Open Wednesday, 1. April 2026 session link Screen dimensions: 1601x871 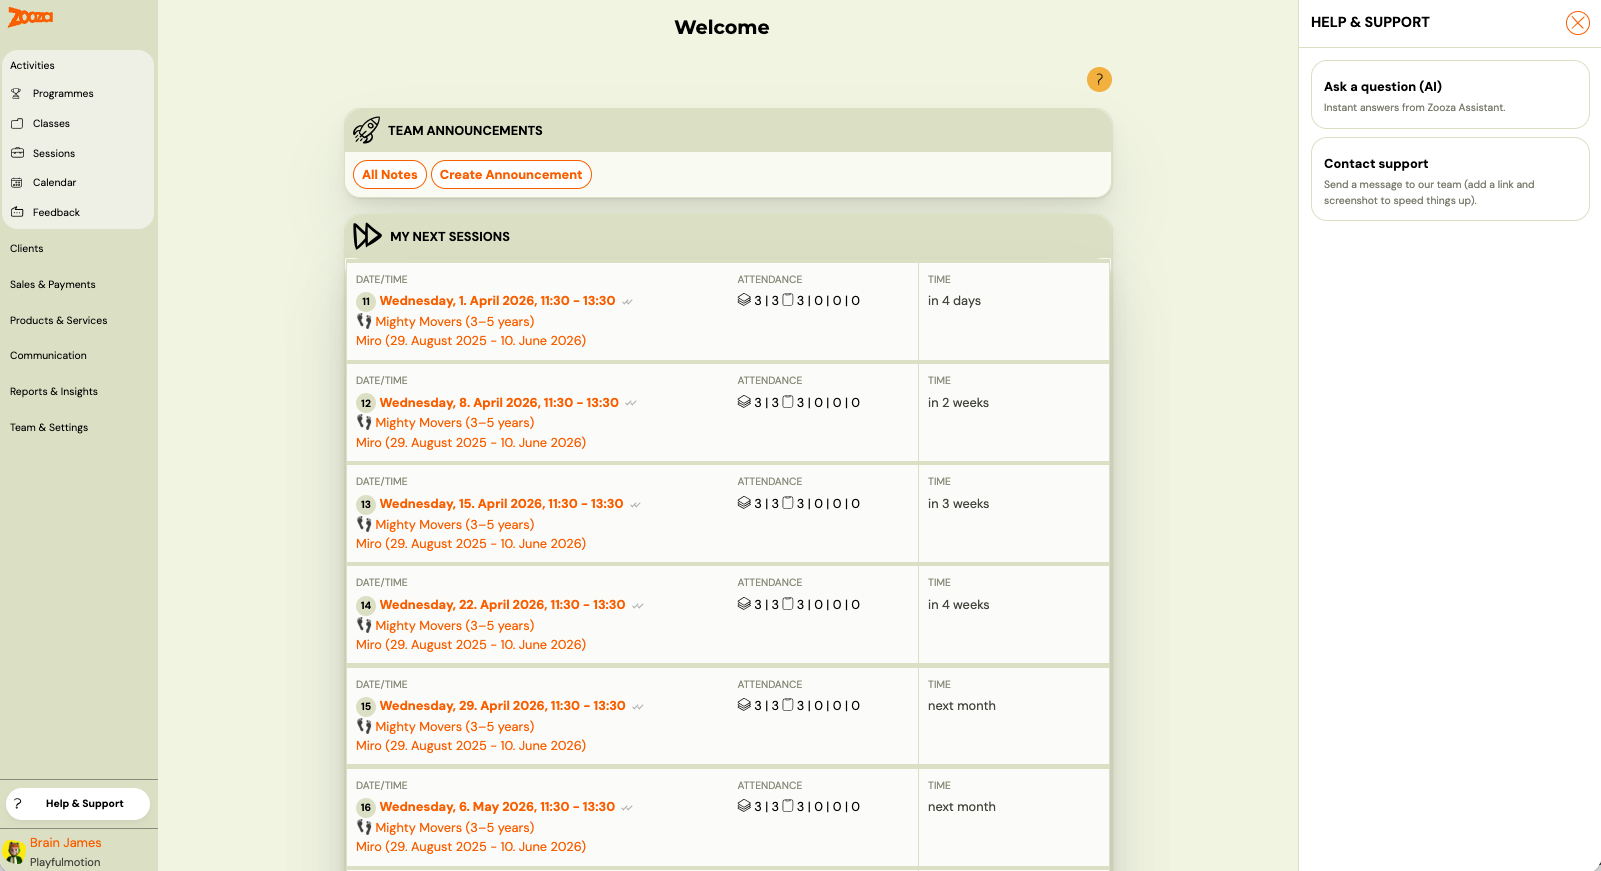497,301
